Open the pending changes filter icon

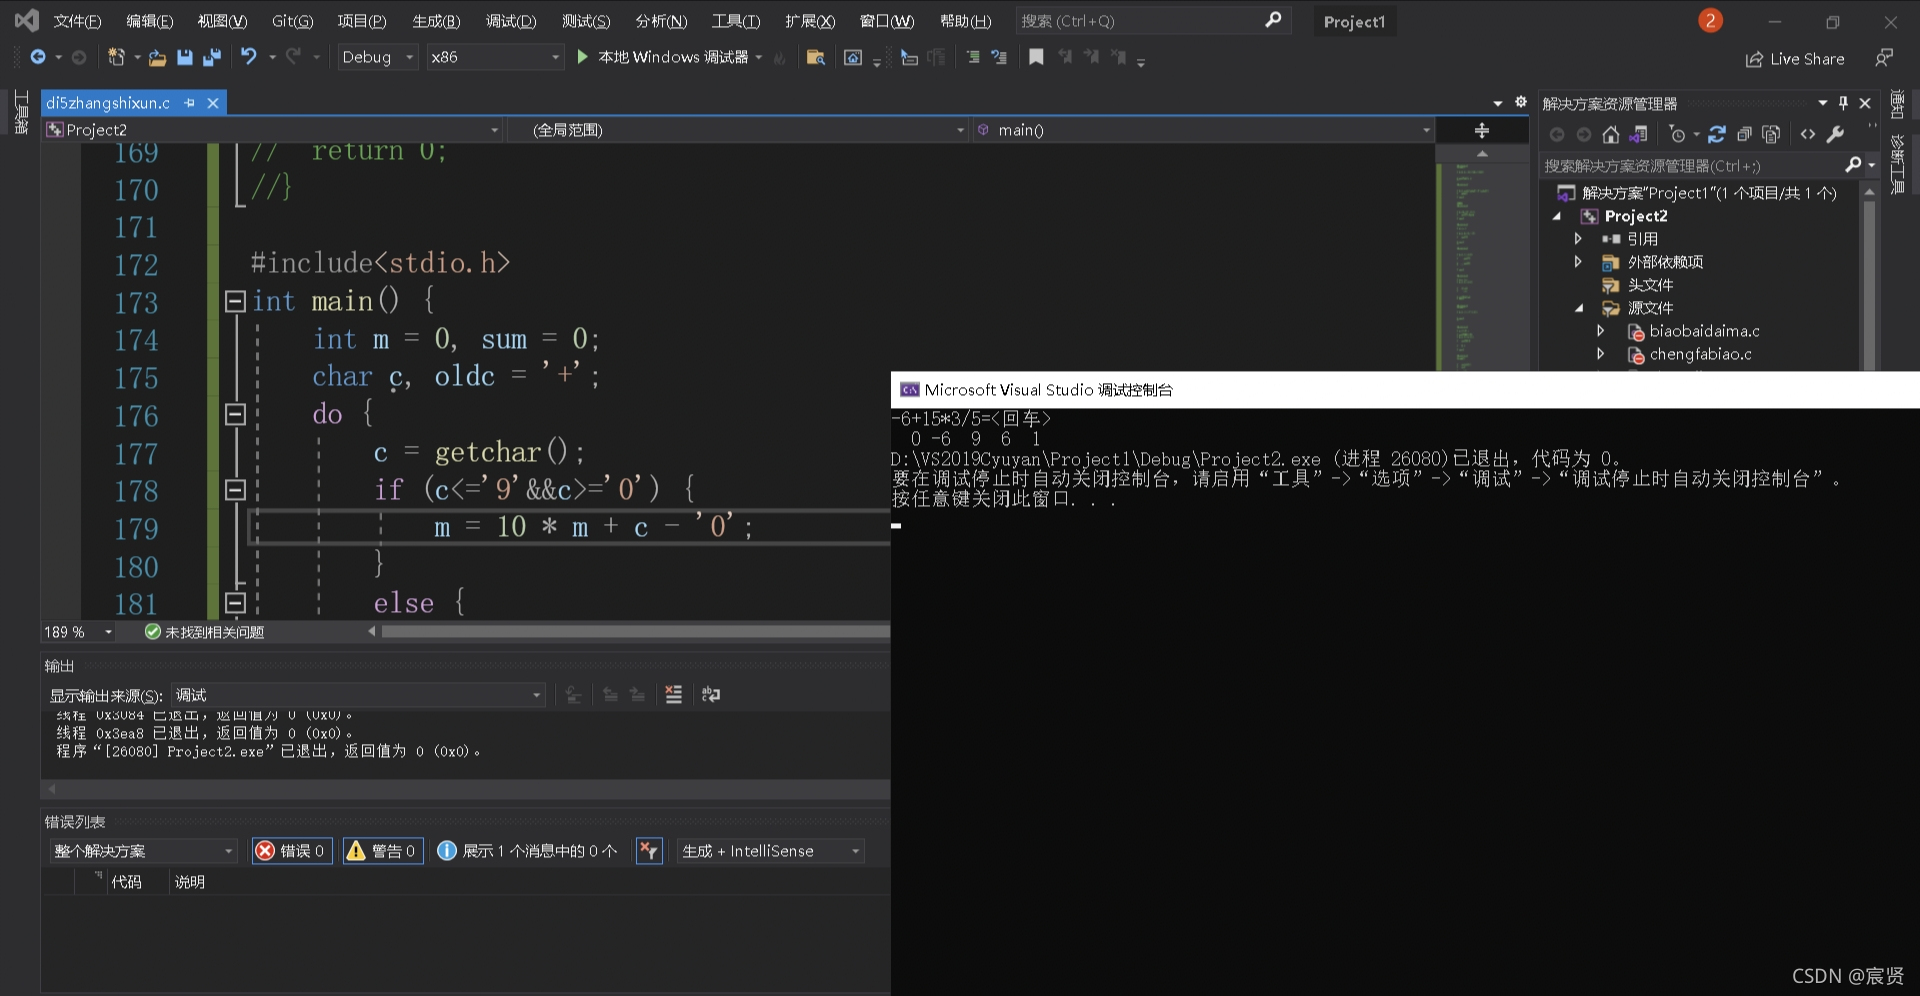pos(1678,134)
